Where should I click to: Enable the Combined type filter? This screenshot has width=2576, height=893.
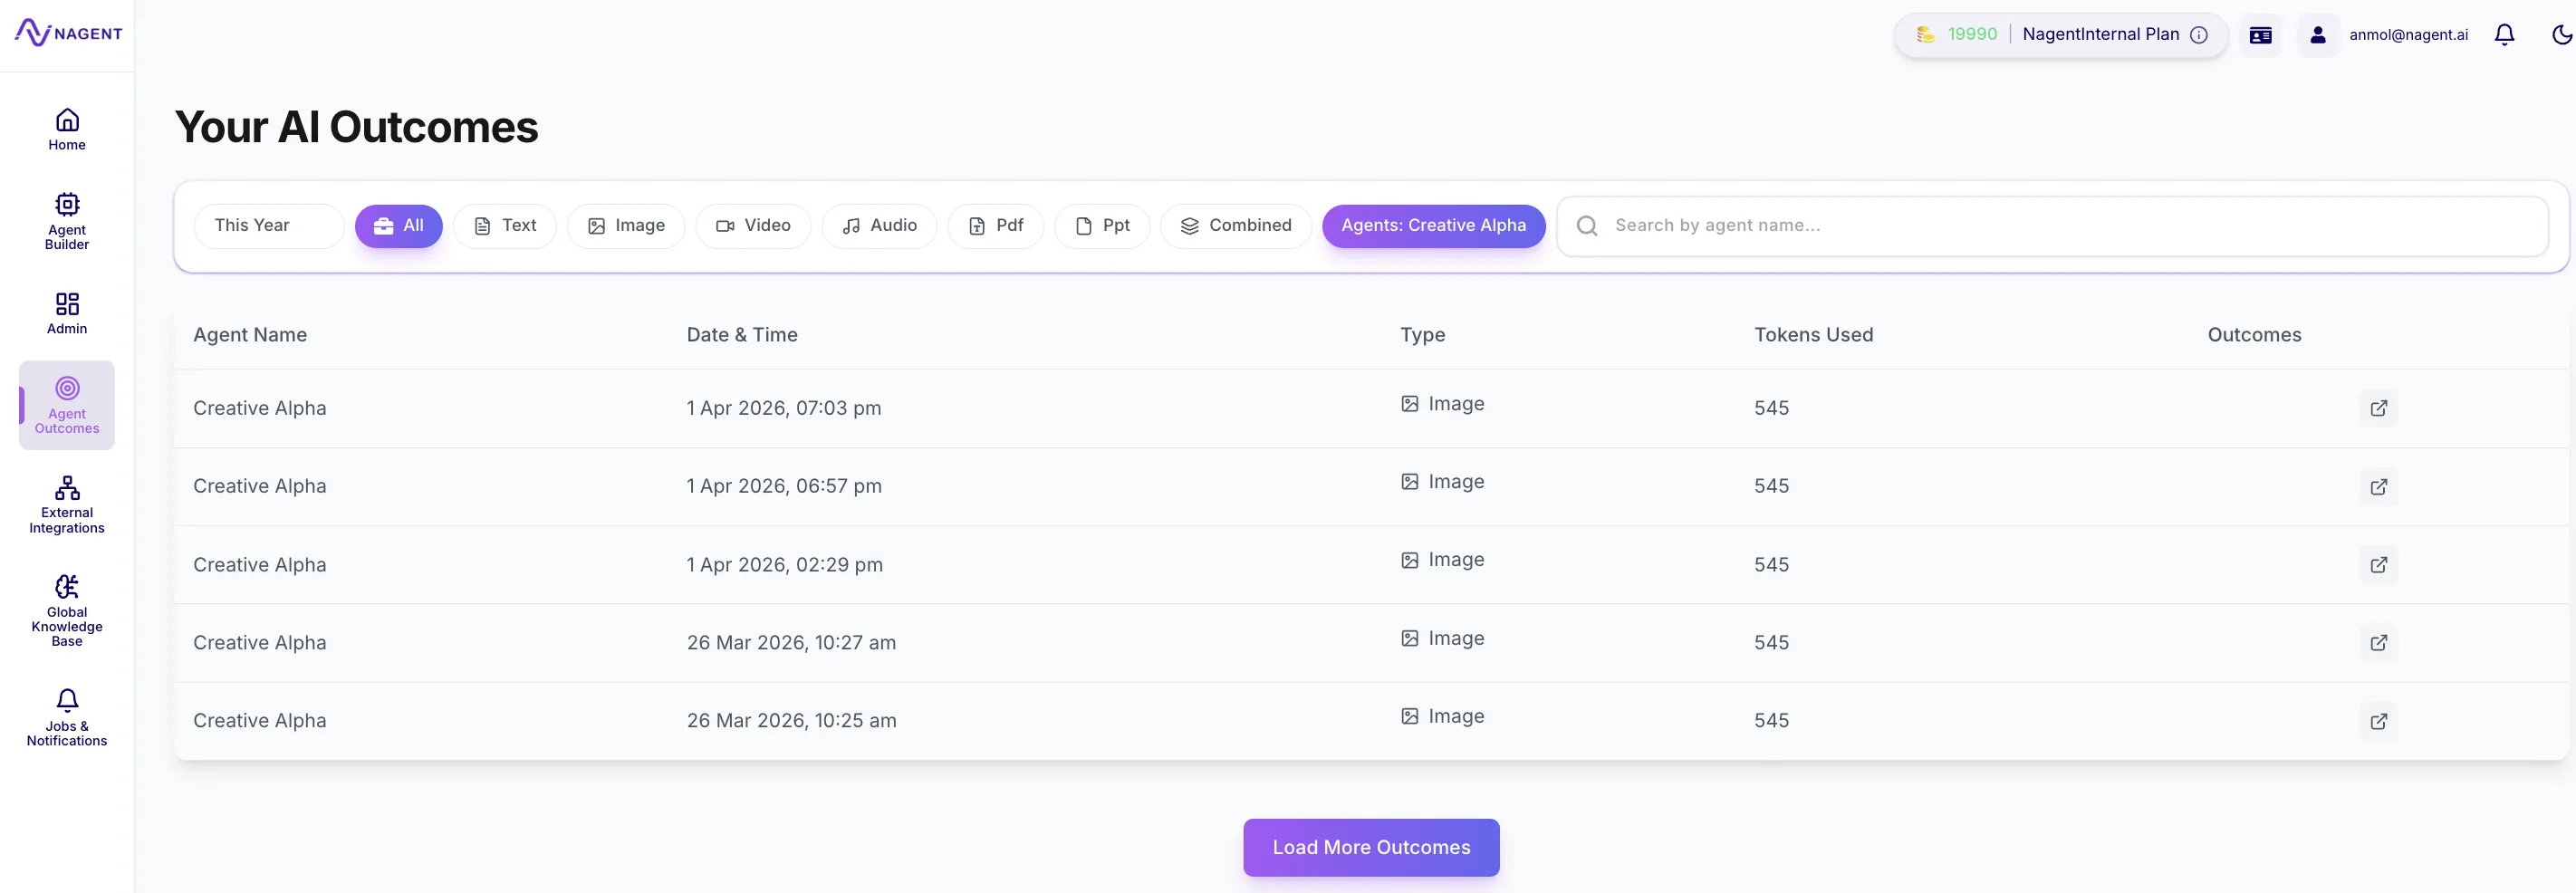1235,226
